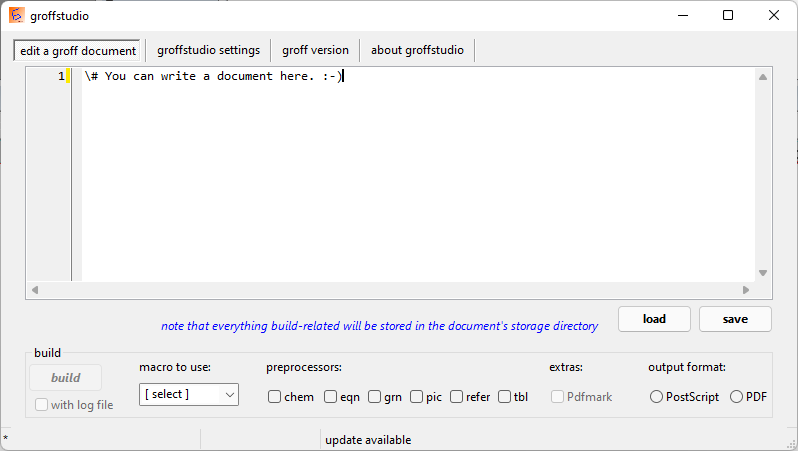Click the save button
Viewport: 798px width, 451px height.
click(x=735, y=319)
